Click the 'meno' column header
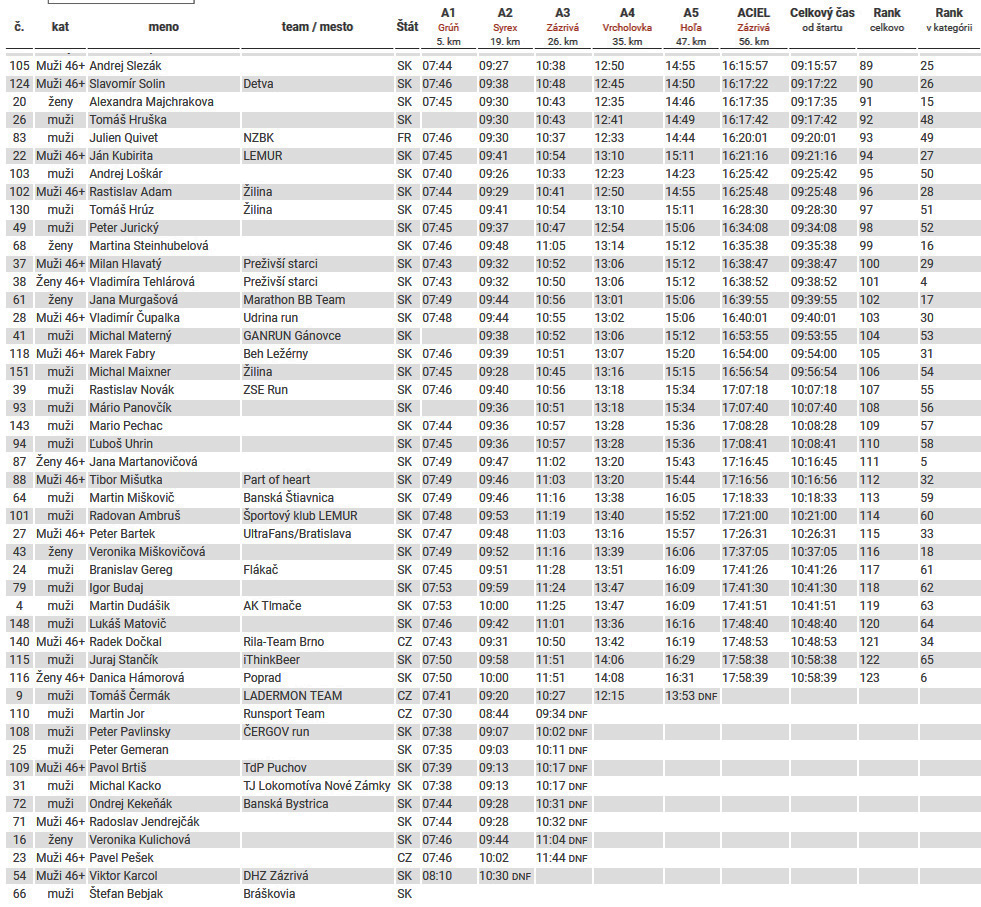The height and width of the screenshot is (907, 981). point(163,27)
